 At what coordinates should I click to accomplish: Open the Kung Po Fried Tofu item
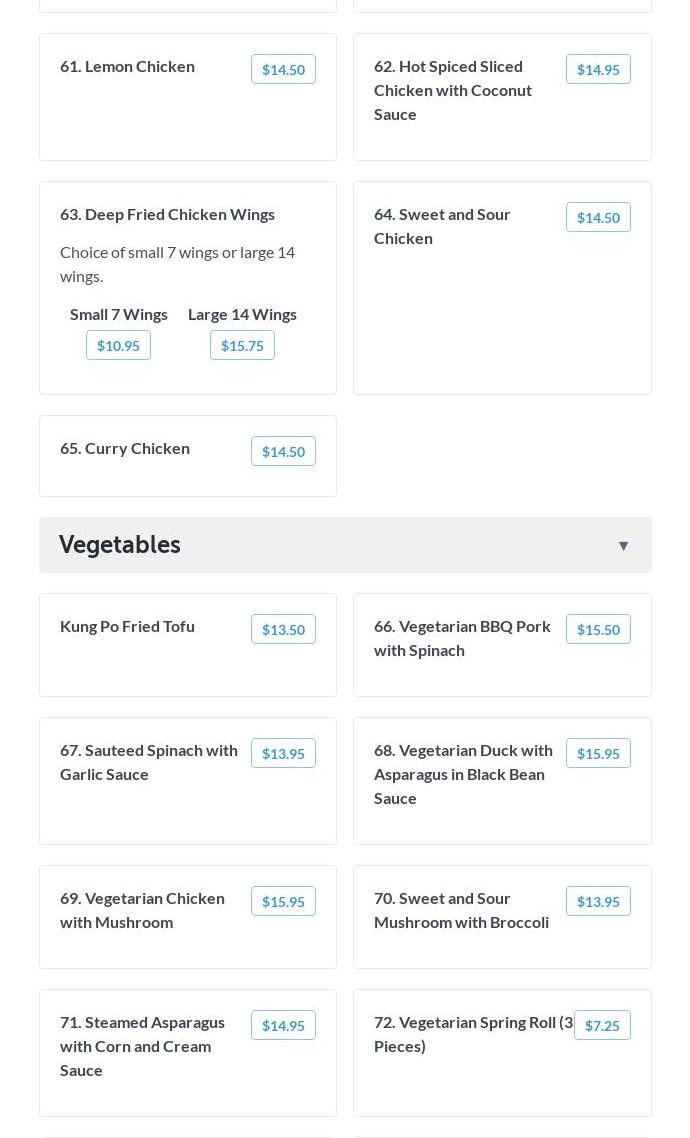click(x=127, y=626)
